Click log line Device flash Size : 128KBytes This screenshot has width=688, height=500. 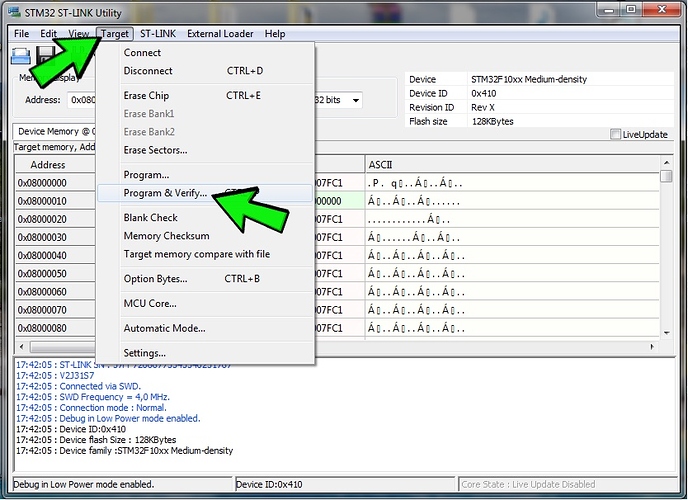pos(96,440)
